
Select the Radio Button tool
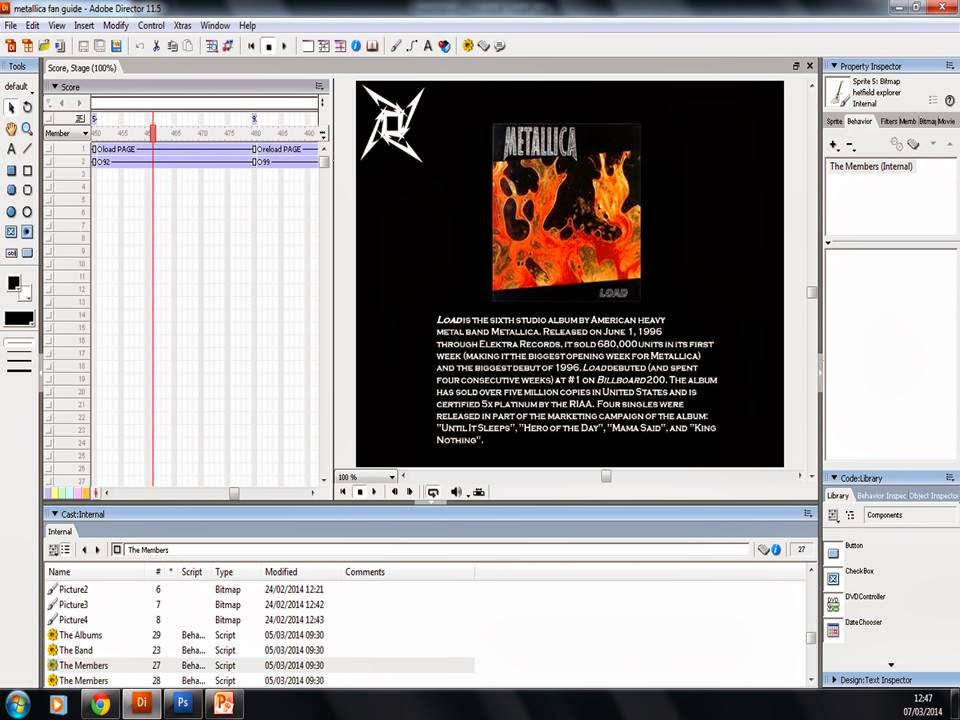28,231
